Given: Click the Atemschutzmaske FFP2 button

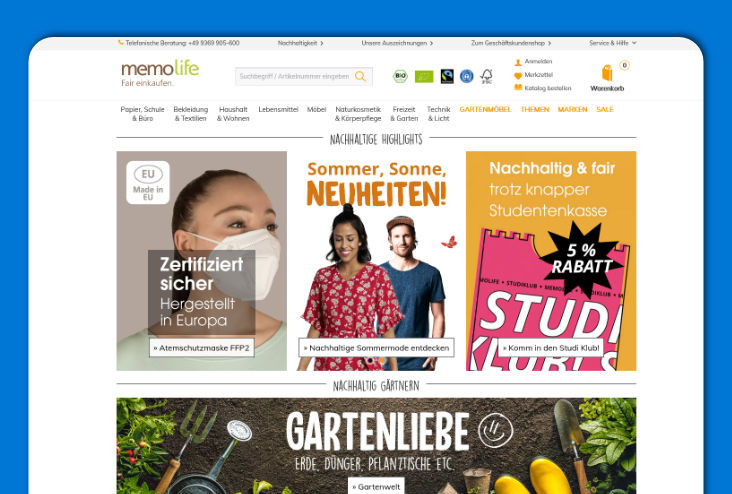Looking at the screenshot, I should click(202, 348).
